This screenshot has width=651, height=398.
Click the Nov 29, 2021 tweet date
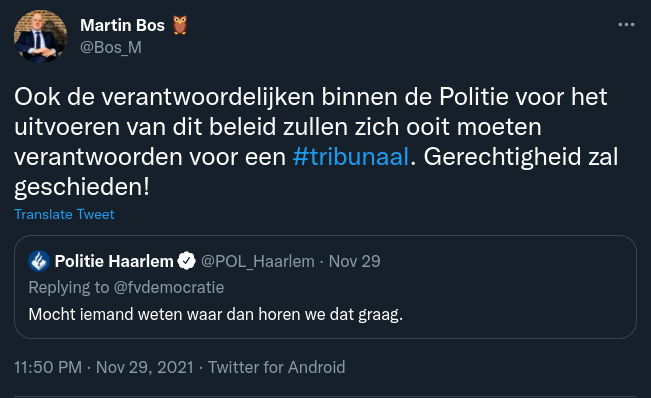click(x=144, y=367)
